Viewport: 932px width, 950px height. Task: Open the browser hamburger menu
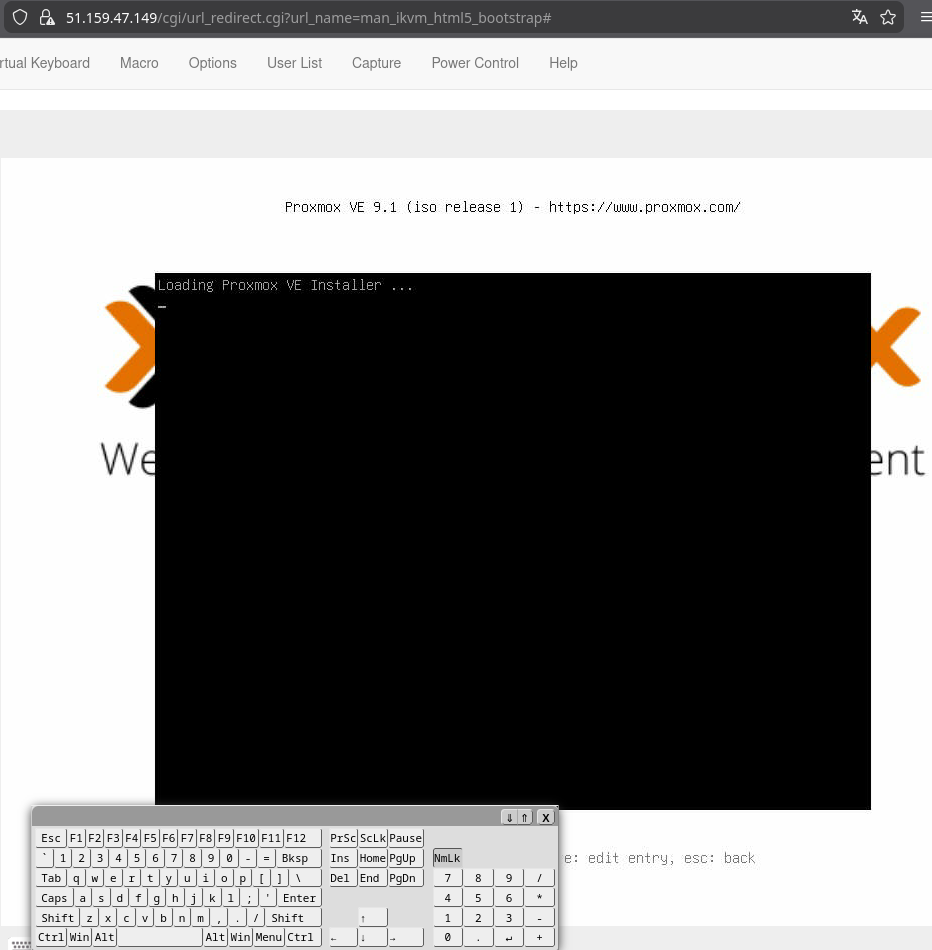click(x=925, y=17)
